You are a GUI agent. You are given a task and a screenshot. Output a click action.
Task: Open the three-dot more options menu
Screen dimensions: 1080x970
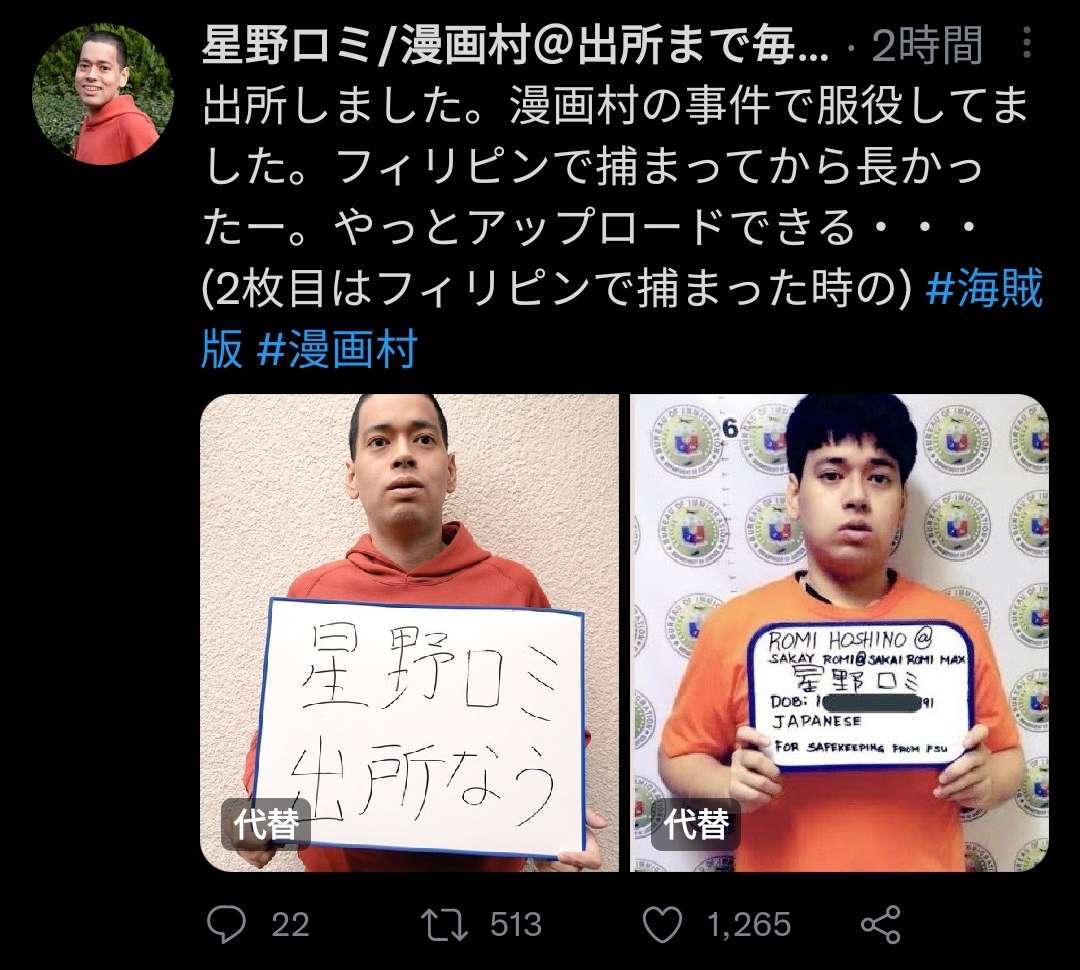1026,43
